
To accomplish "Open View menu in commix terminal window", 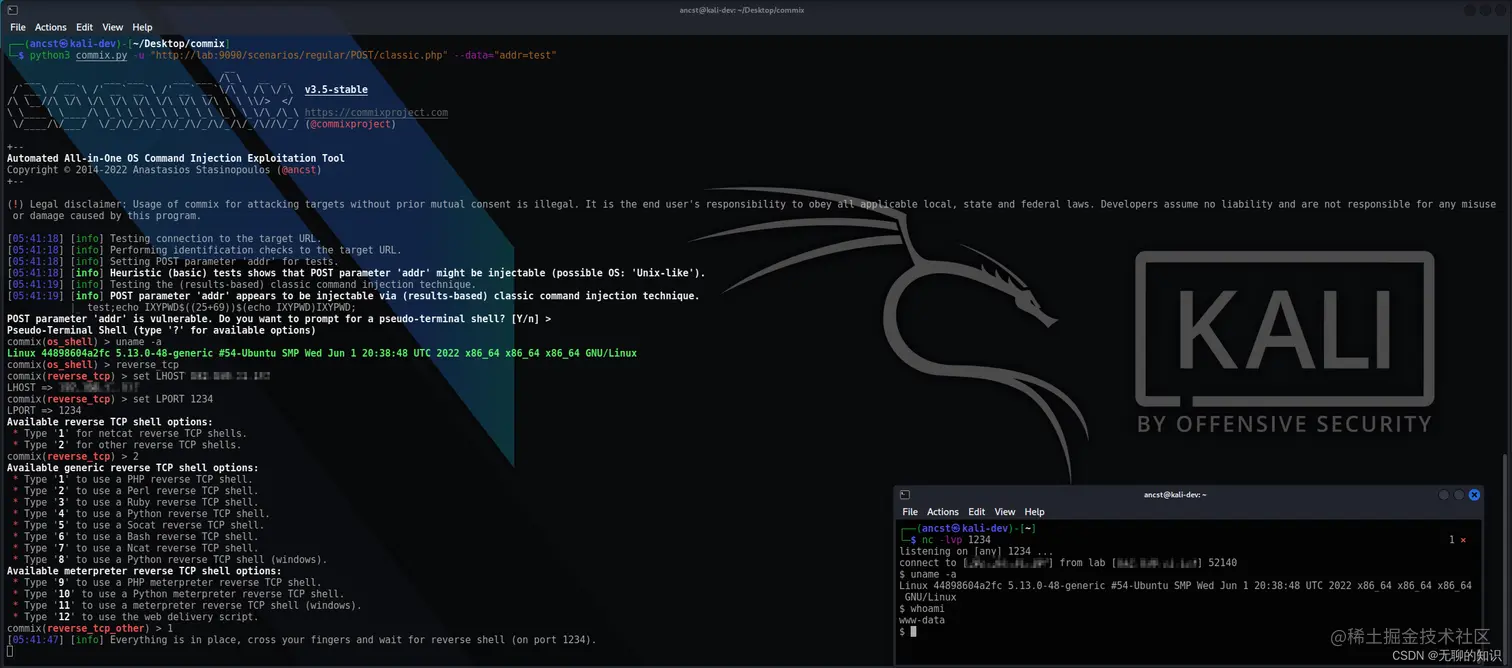I will click(x=113, y=27).
